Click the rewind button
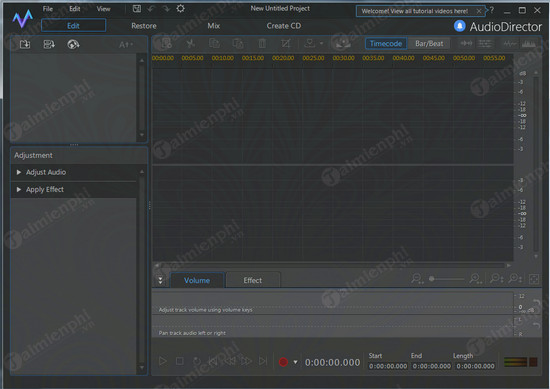The image size is (550, 389). (229, 361)
